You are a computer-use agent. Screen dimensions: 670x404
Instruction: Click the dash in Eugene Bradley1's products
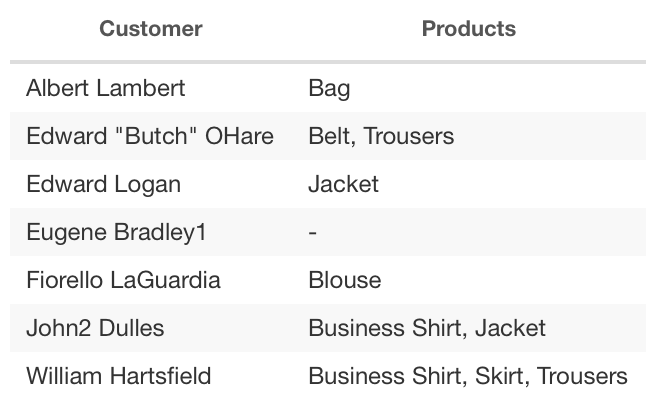[312, 233]
